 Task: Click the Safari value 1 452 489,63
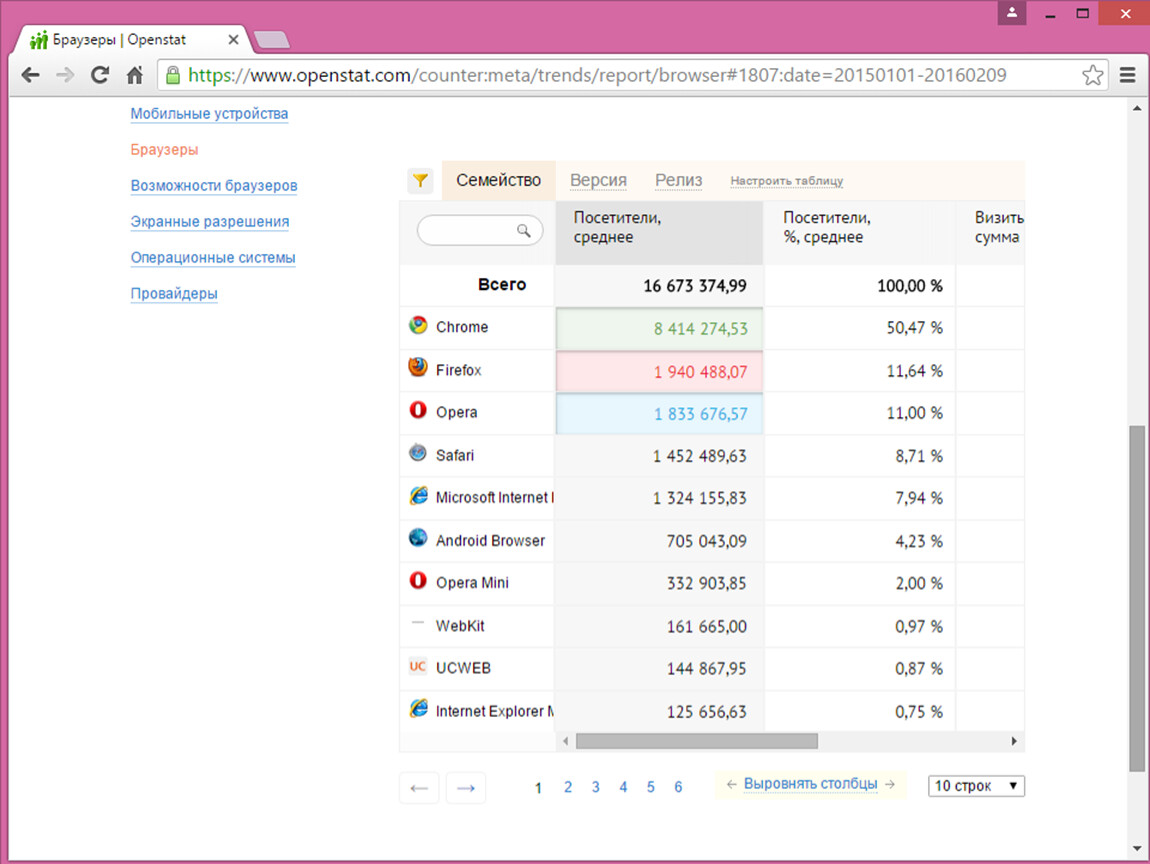700,456
